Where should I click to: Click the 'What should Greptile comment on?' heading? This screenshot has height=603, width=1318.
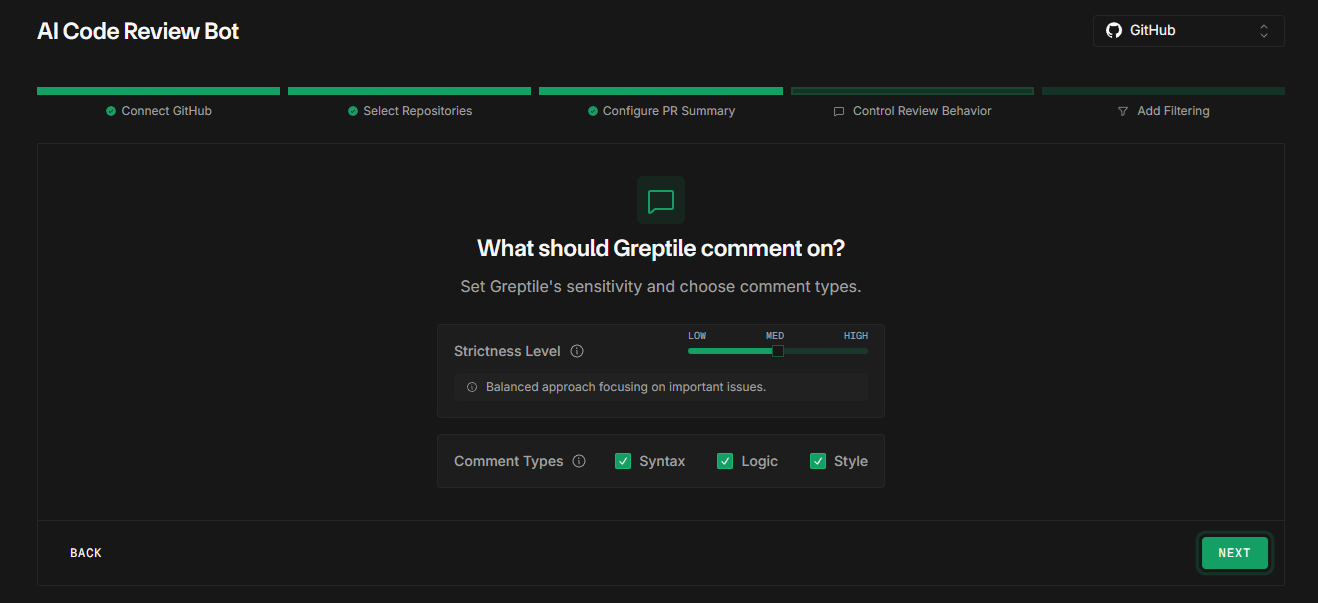(661, 248)
